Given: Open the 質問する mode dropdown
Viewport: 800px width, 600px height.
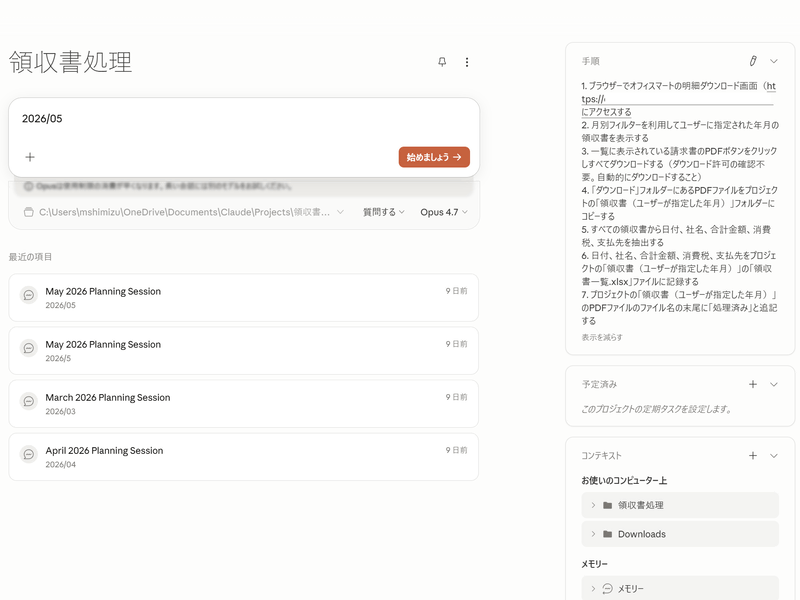Looking at the screenshot, I should (x=384, y=212).
